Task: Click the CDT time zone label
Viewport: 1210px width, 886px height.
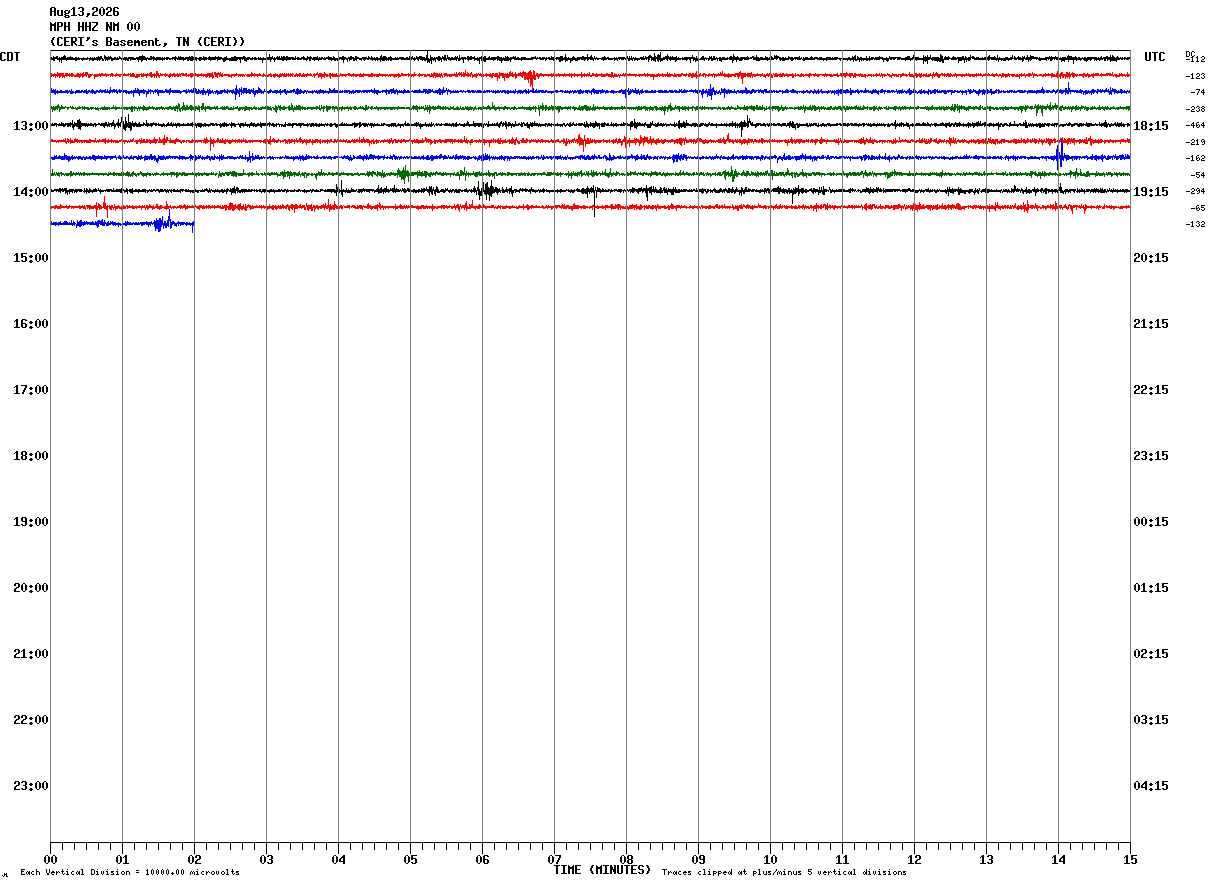Action: [10, 57]
